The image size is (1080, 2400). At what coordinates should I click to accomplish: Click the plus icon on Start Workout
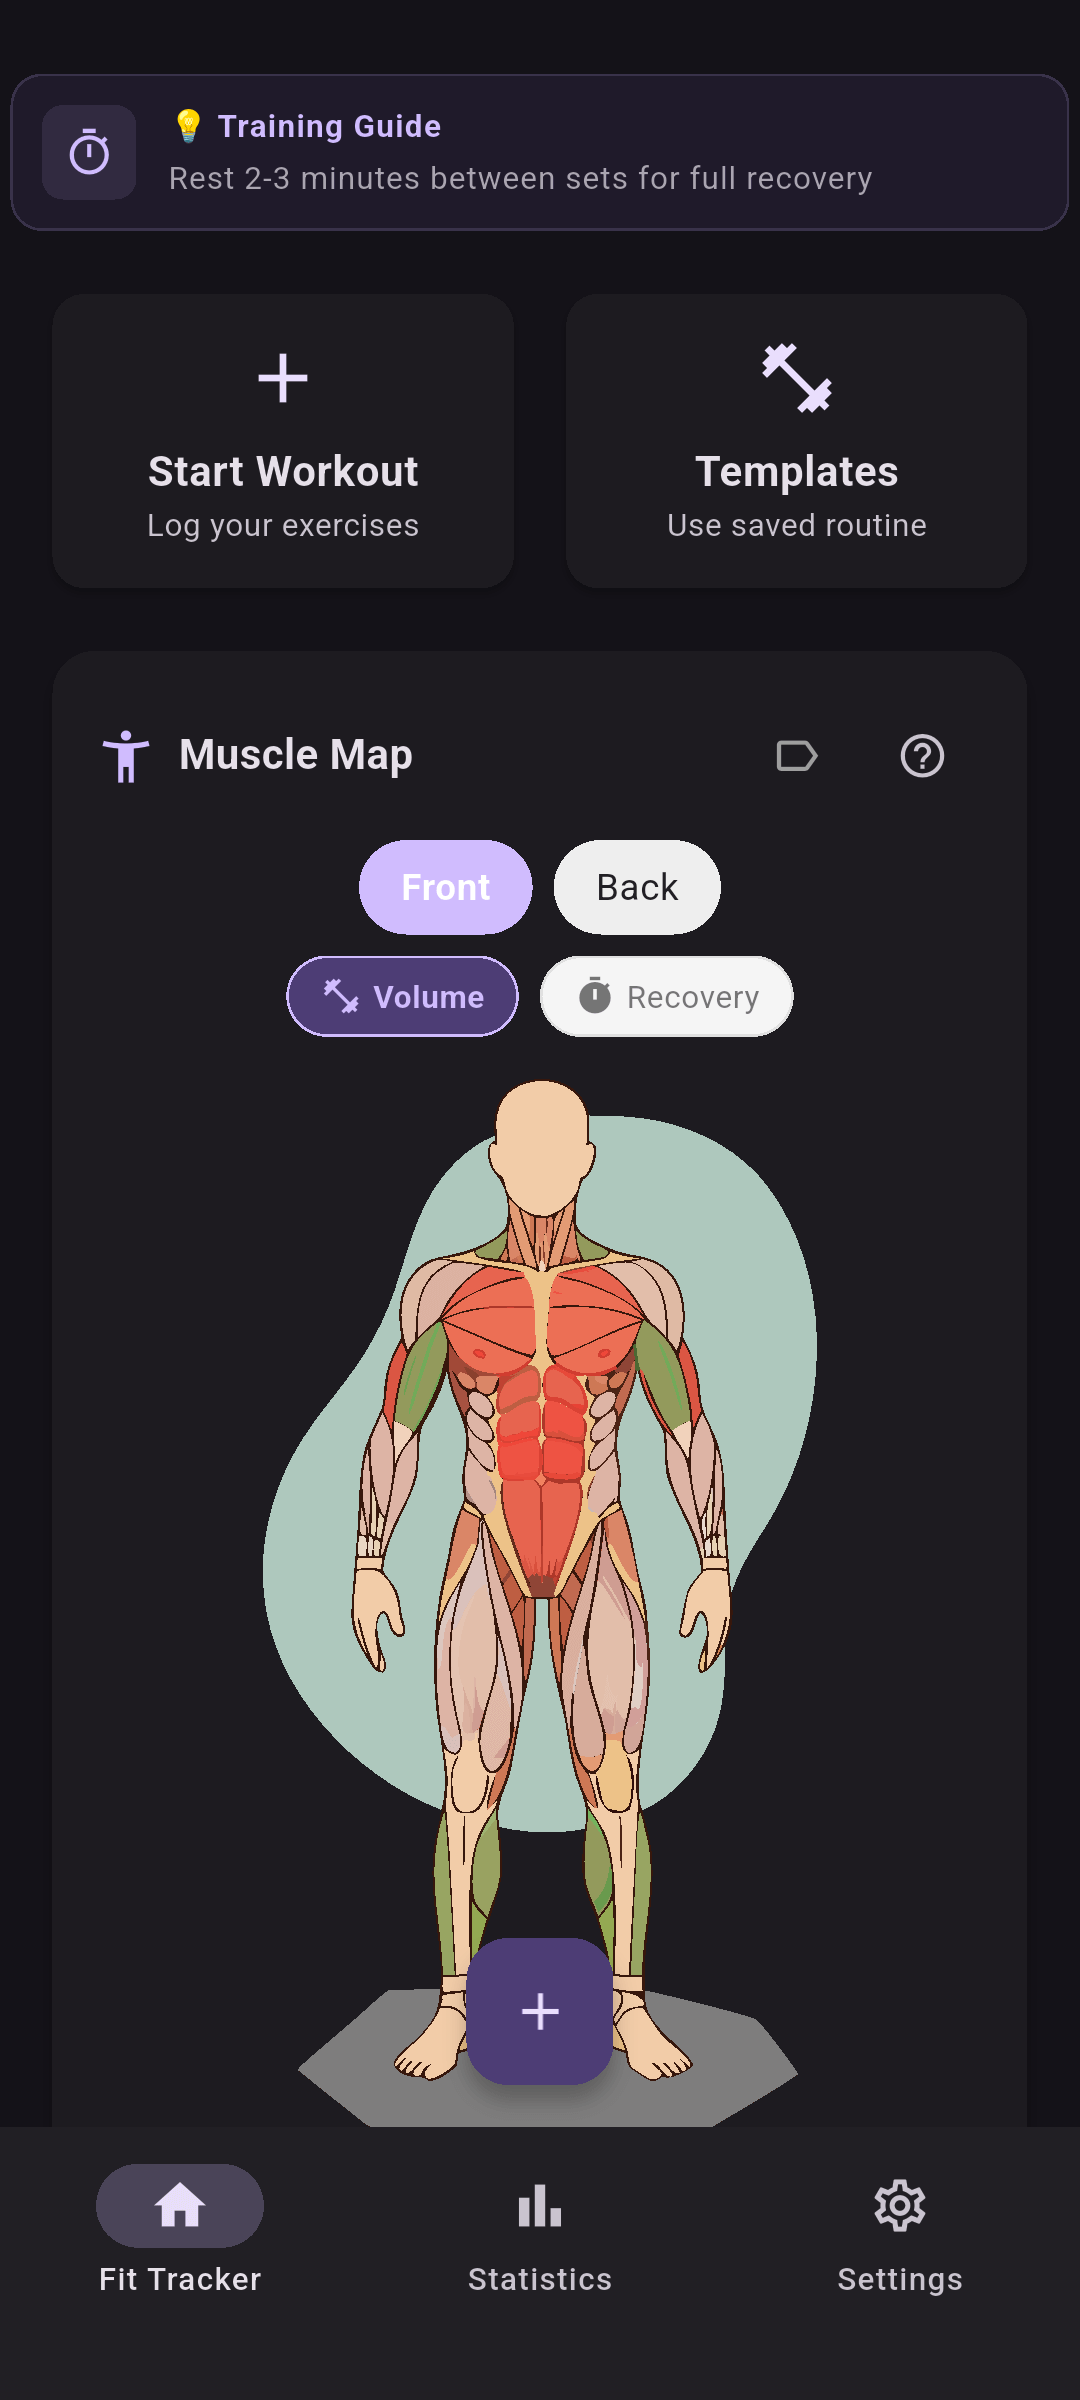(283, 378)
